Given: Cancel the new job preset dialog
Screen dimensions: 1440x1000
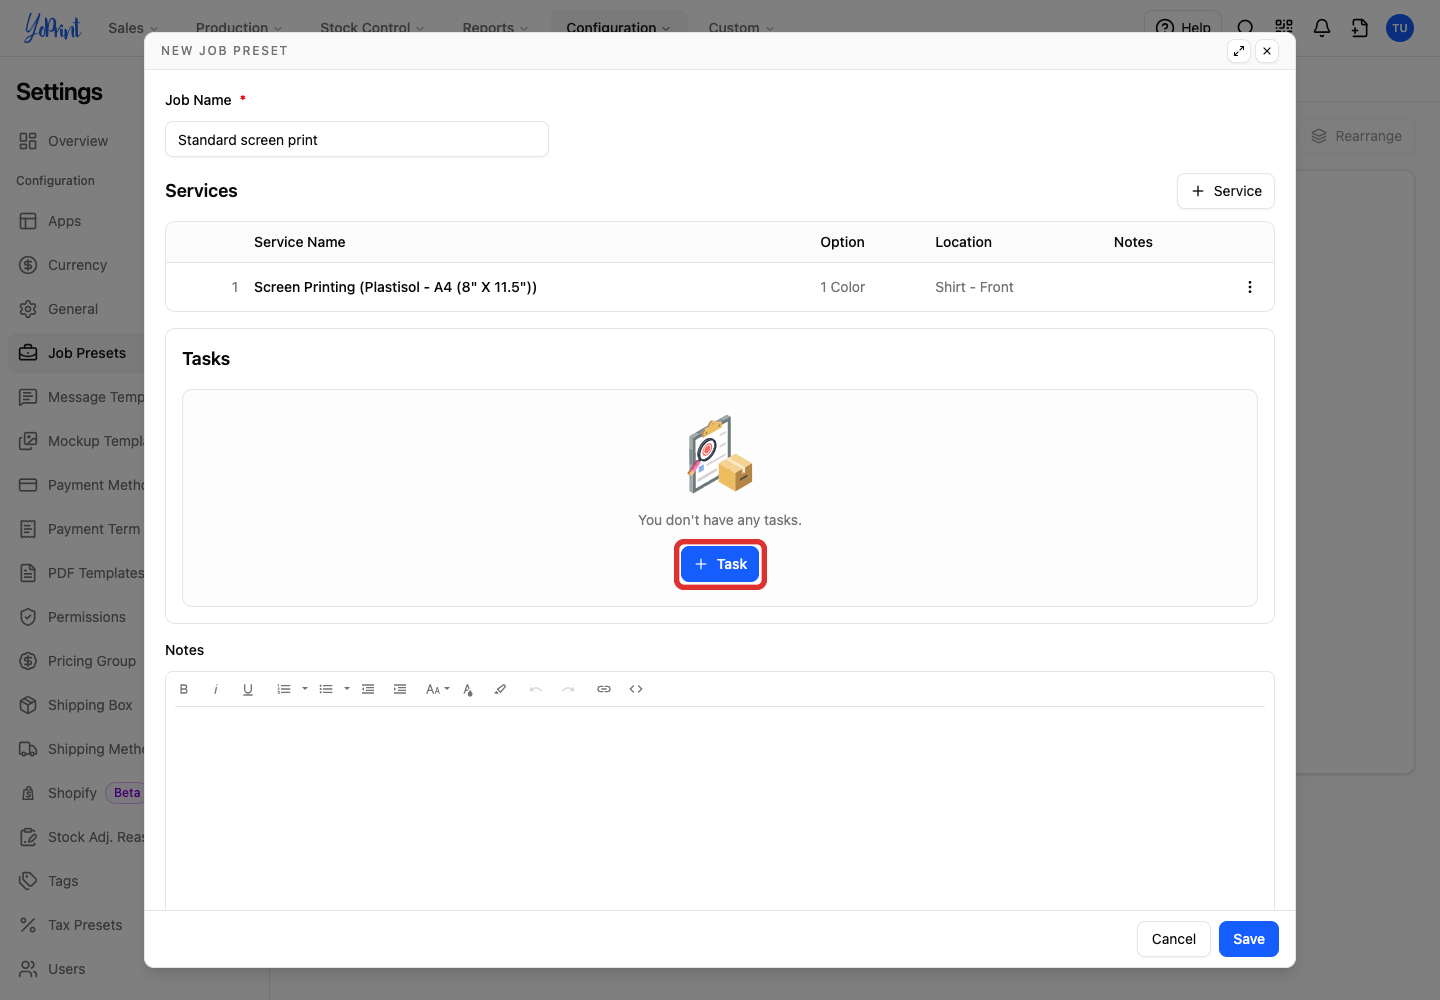Looking at the screenshot, I should (1174, 939).
